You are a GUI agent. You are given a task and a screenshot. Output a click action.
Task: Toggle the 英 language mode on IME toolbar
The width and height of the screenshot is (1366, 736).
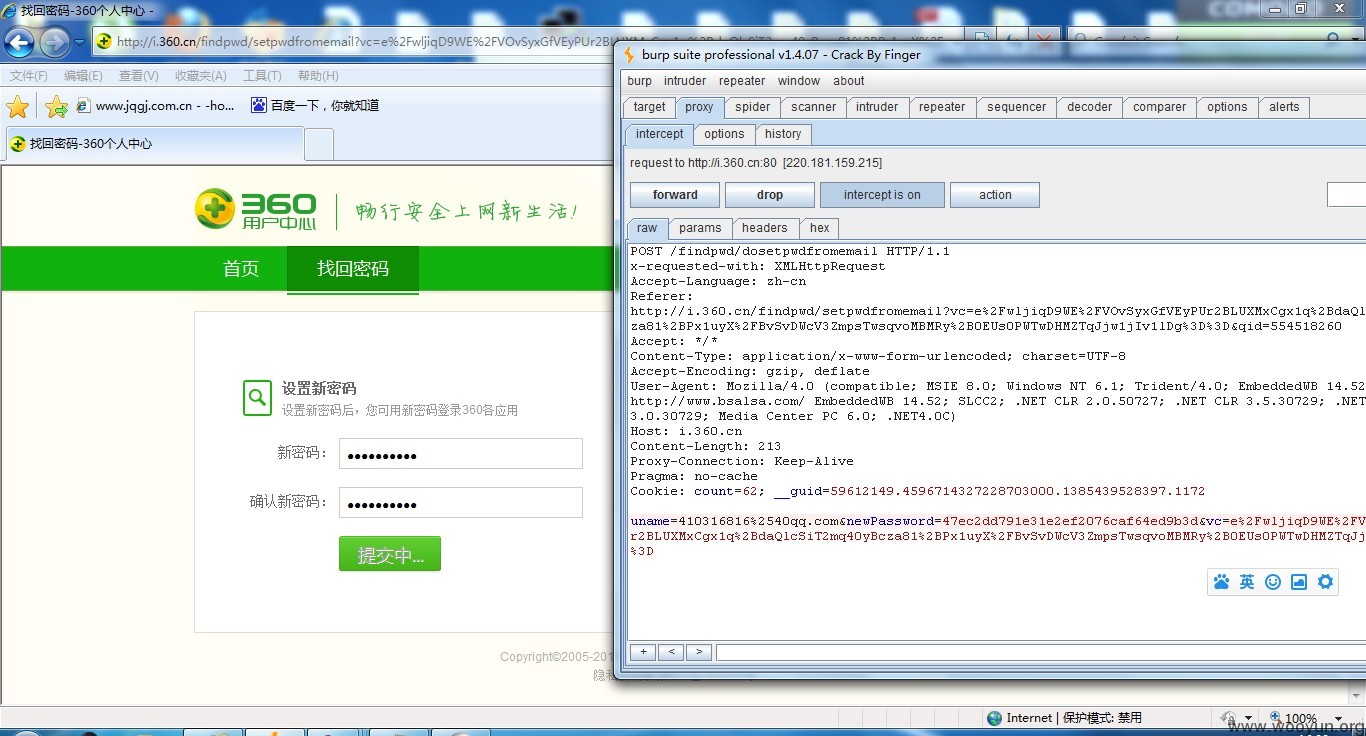point(1247,582)
